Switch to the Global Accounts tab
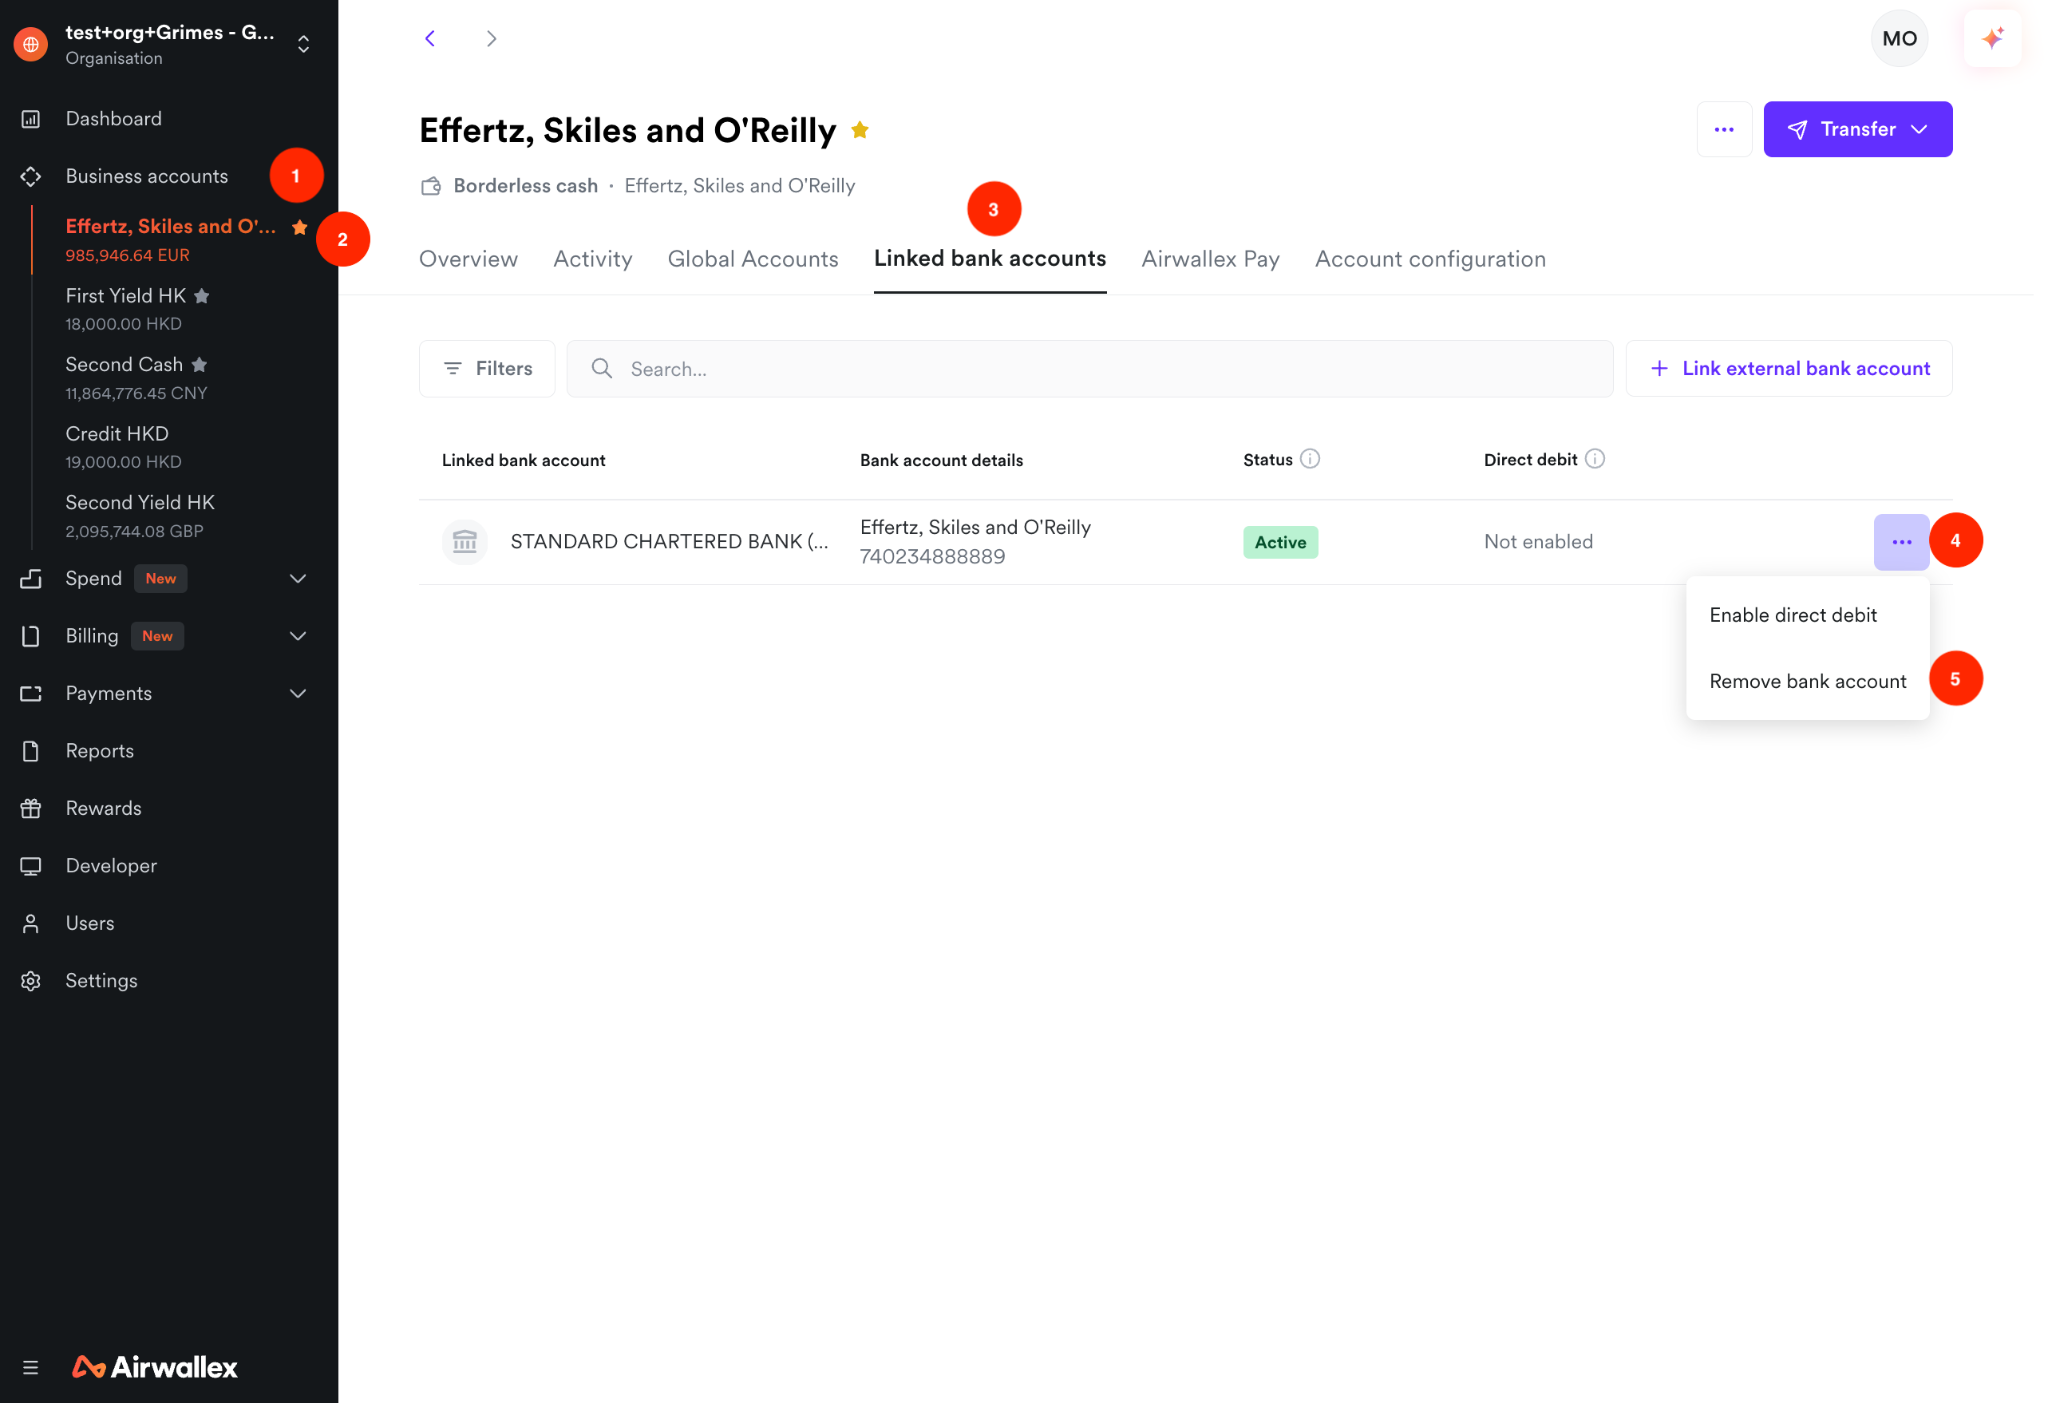 click(753, 260)
